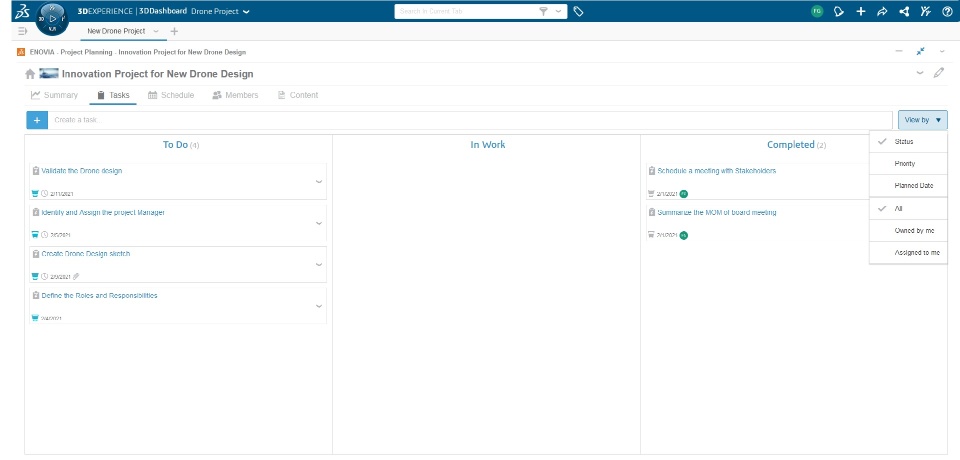Viewport: 960px width, 460px height.
Task: Open the Schedule tab
Action: point(171,95)
